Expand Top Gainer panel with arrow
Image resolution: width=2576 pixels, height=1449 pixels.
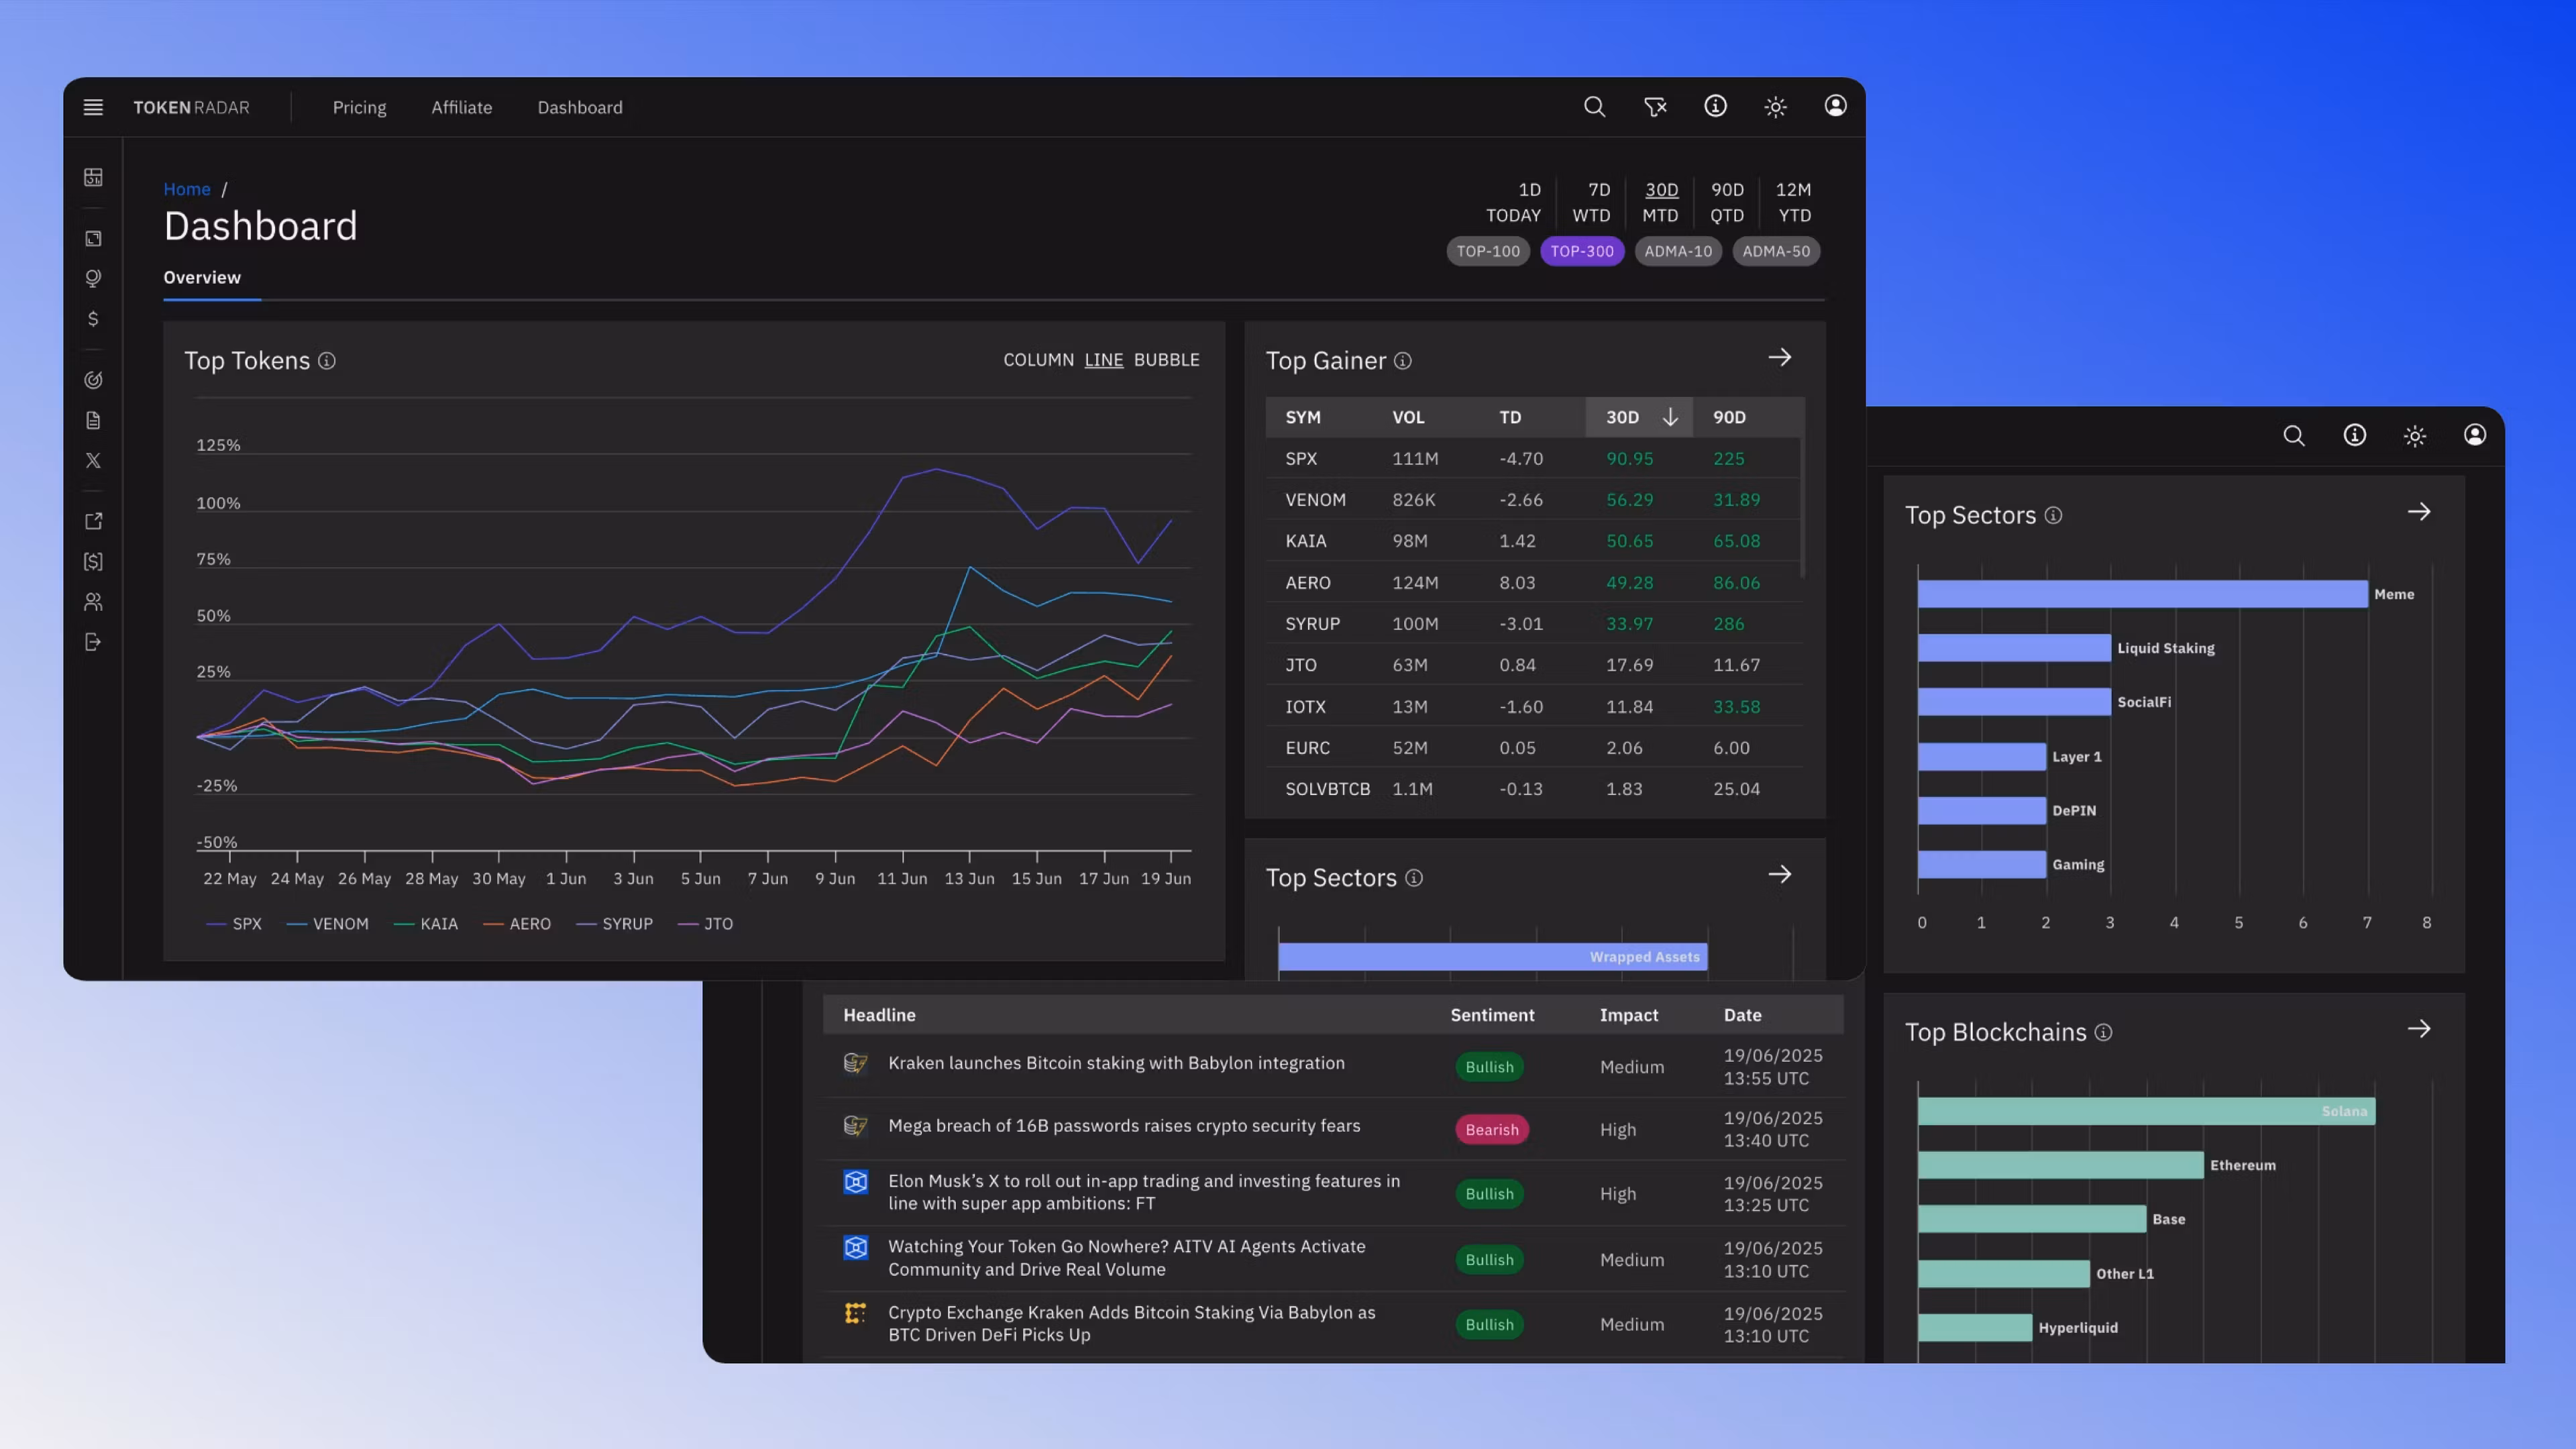pos(1779,358)
